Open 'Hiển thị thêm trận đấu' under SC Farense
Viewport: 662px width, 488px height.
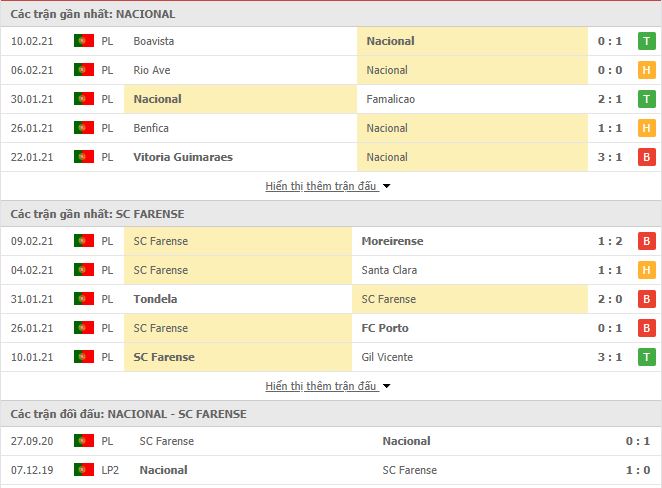[321, 386]
